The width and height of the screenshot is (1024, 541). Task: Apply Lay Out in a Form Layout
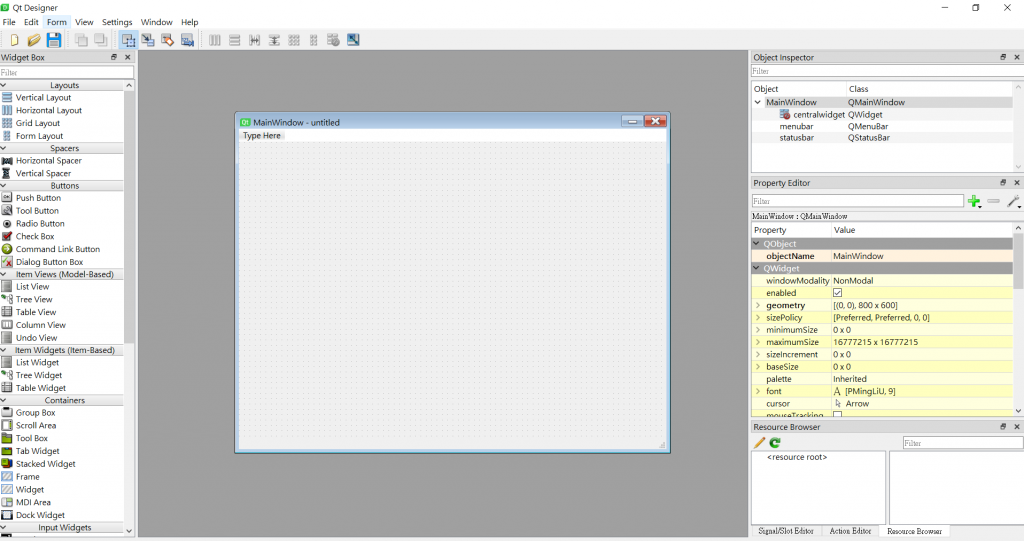(x=313, y=41)
